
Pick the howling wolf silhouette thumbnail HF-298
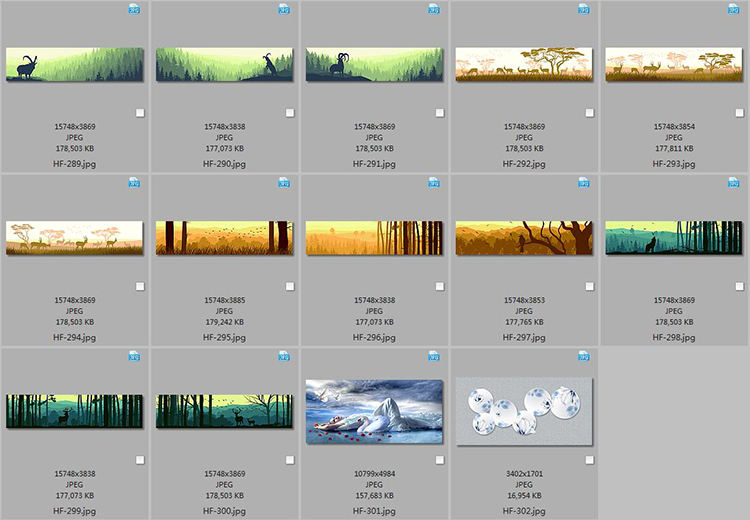click(x=674, y=238)
